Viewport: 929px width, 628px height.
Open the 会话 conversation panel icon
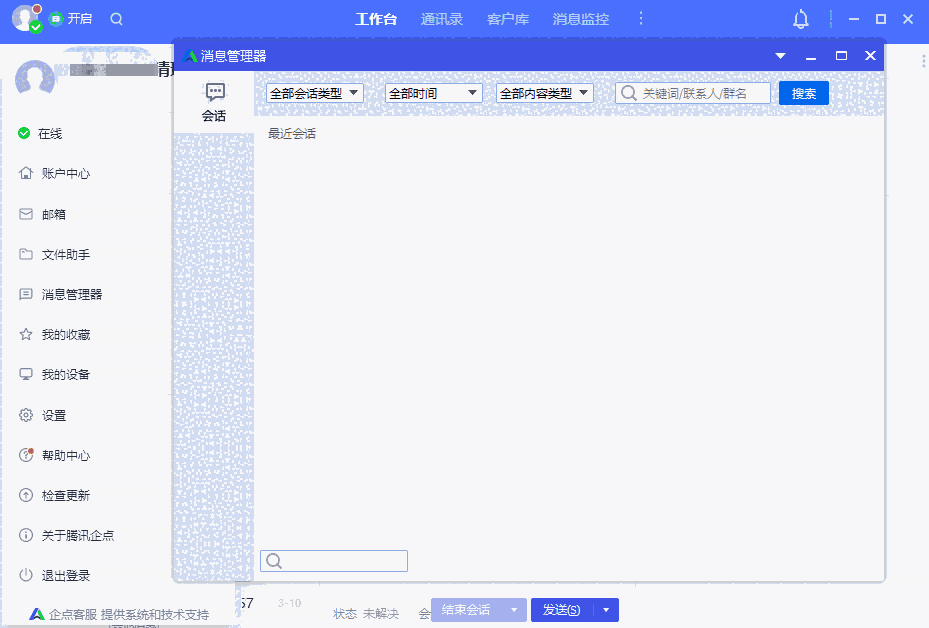pos(214,102)
